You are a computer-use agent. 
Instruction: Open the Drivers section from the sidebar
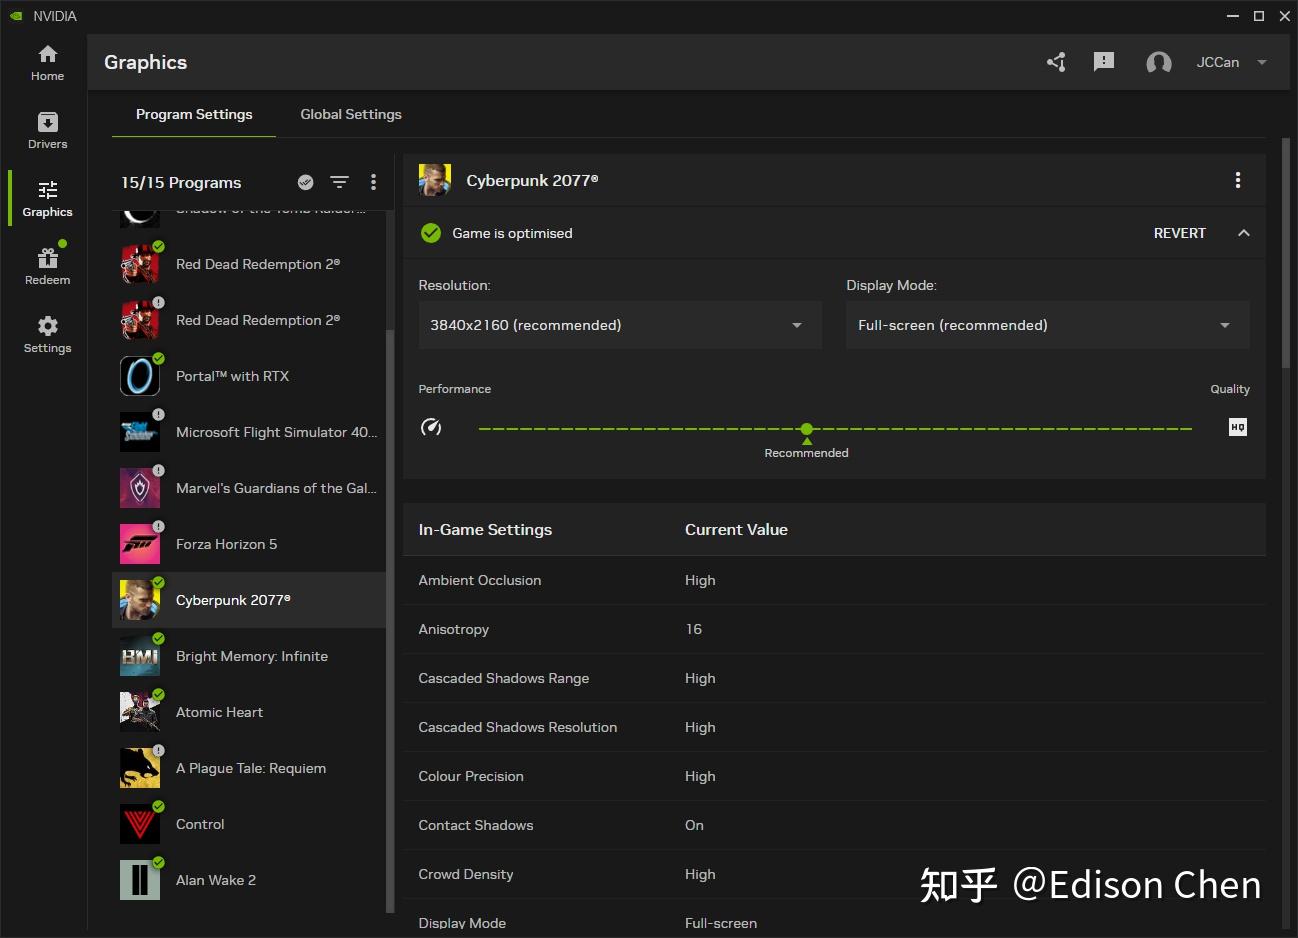pos(47,130)
